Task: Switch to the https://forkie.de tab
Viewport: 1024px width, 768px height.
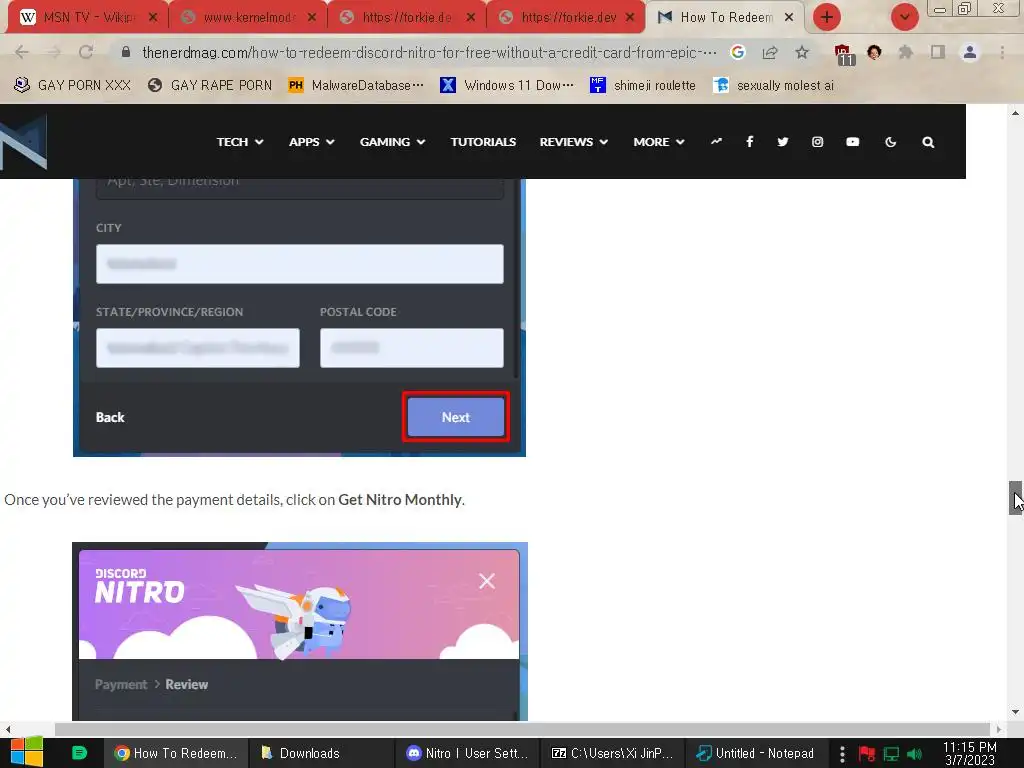Action: pyautogui.click(x=406, y=18)
